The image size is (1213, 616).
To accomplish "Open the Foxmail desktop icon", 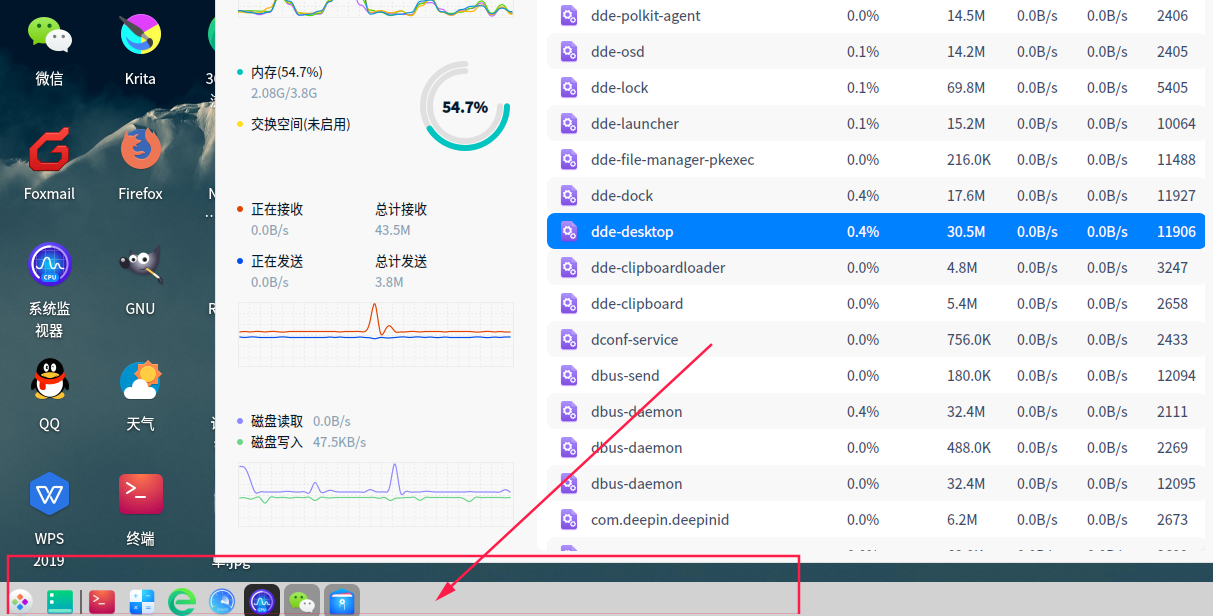I will coord(49,150).
